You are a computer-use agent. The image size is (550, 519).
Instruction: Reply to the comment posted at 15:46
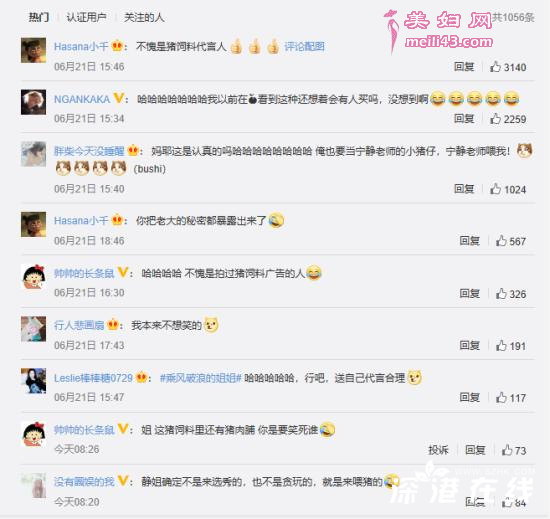point(464,67)
